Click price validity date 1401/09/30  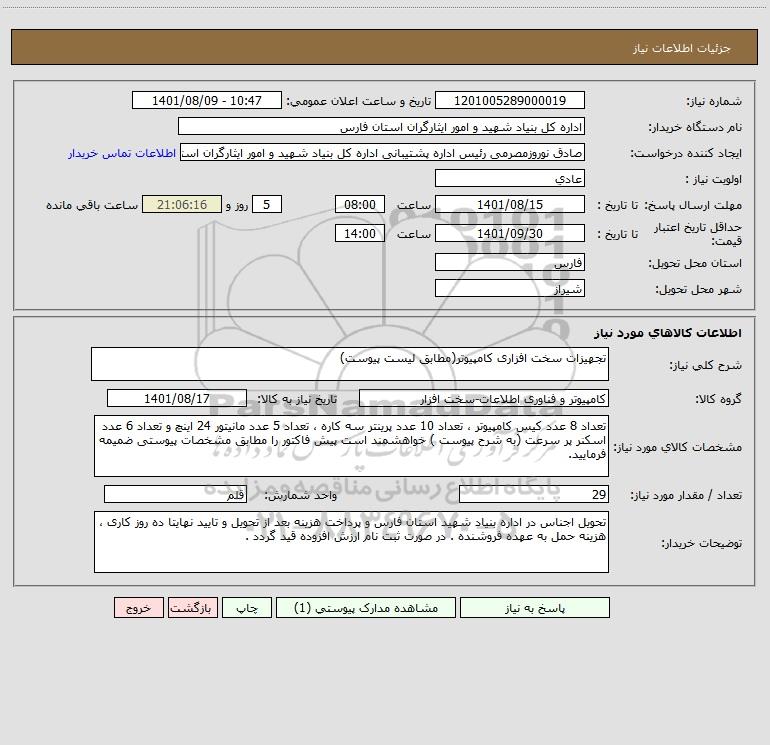[x=510, y=233]
